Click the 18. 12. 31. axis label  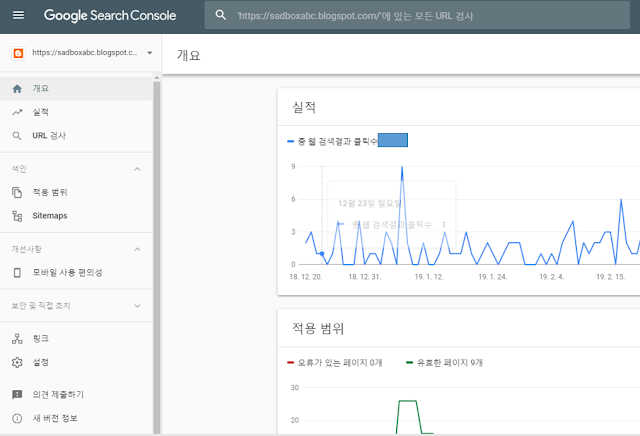(x=364, y=277)
